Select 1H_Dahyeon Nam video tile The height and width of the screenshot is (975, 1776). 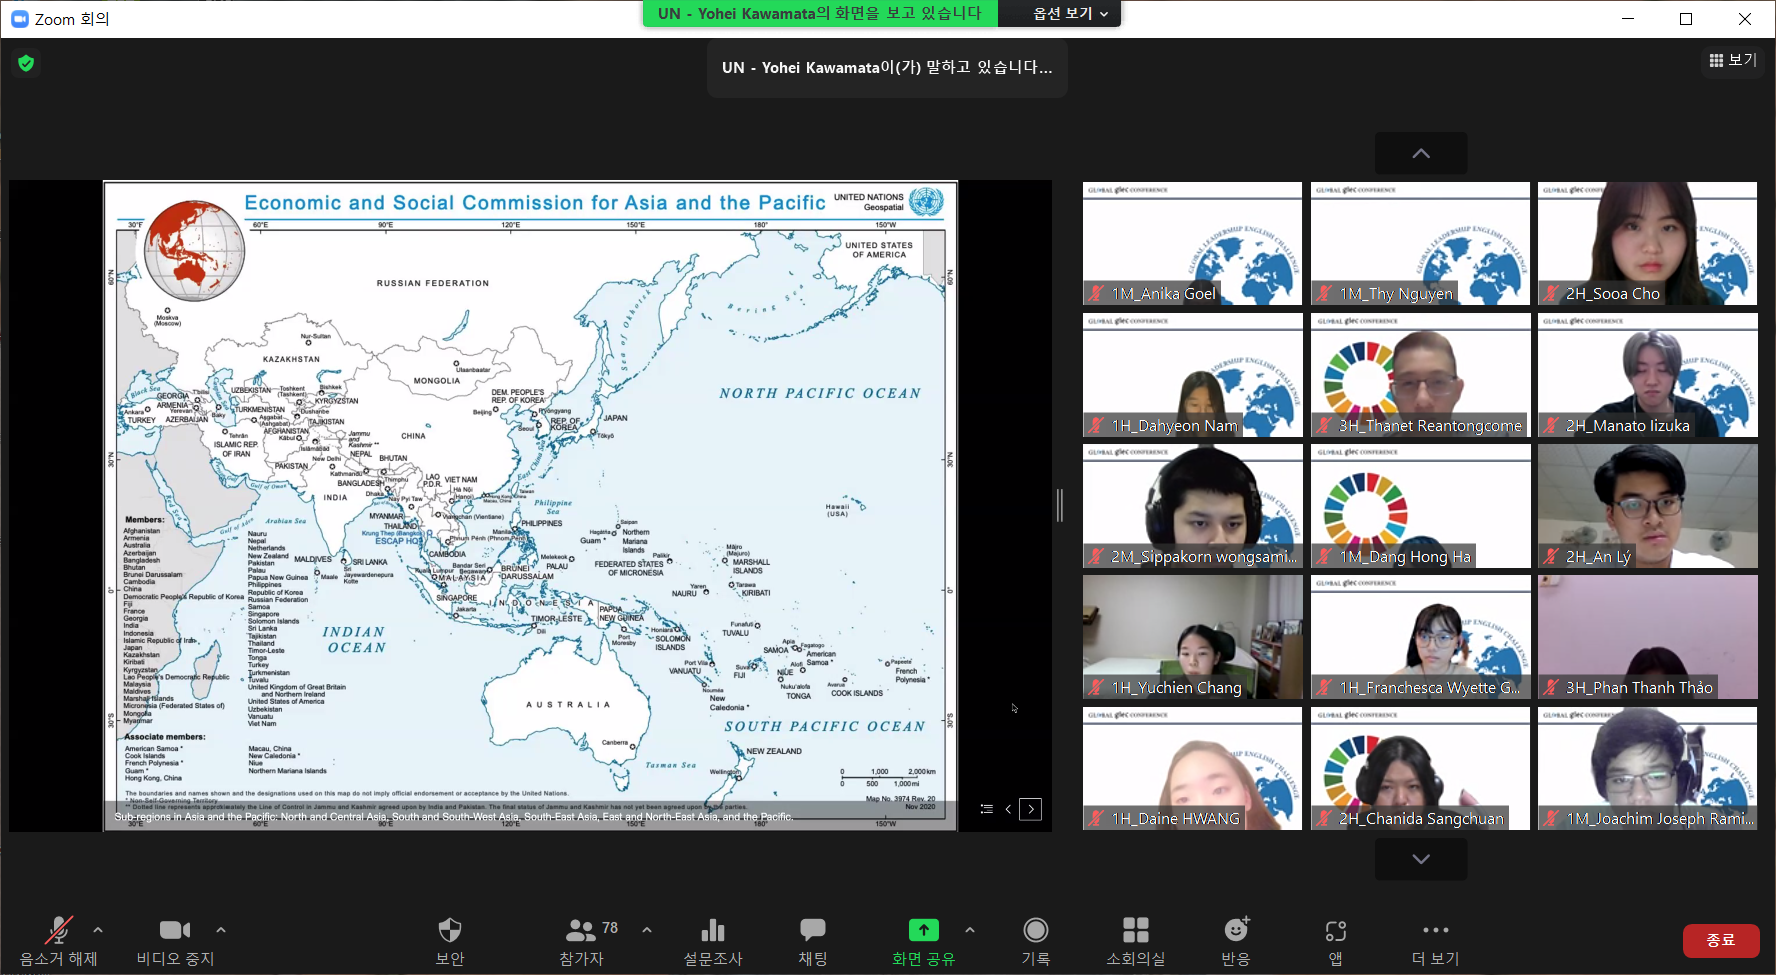coord(1192,375)
